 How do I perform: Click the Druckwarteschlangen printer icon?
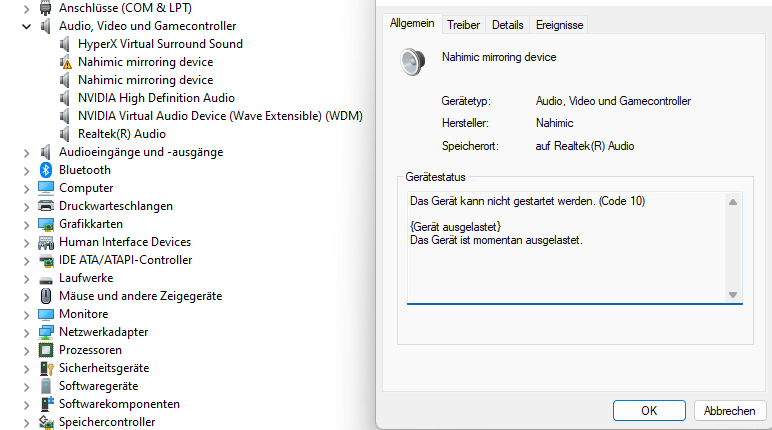coord(46,206)
